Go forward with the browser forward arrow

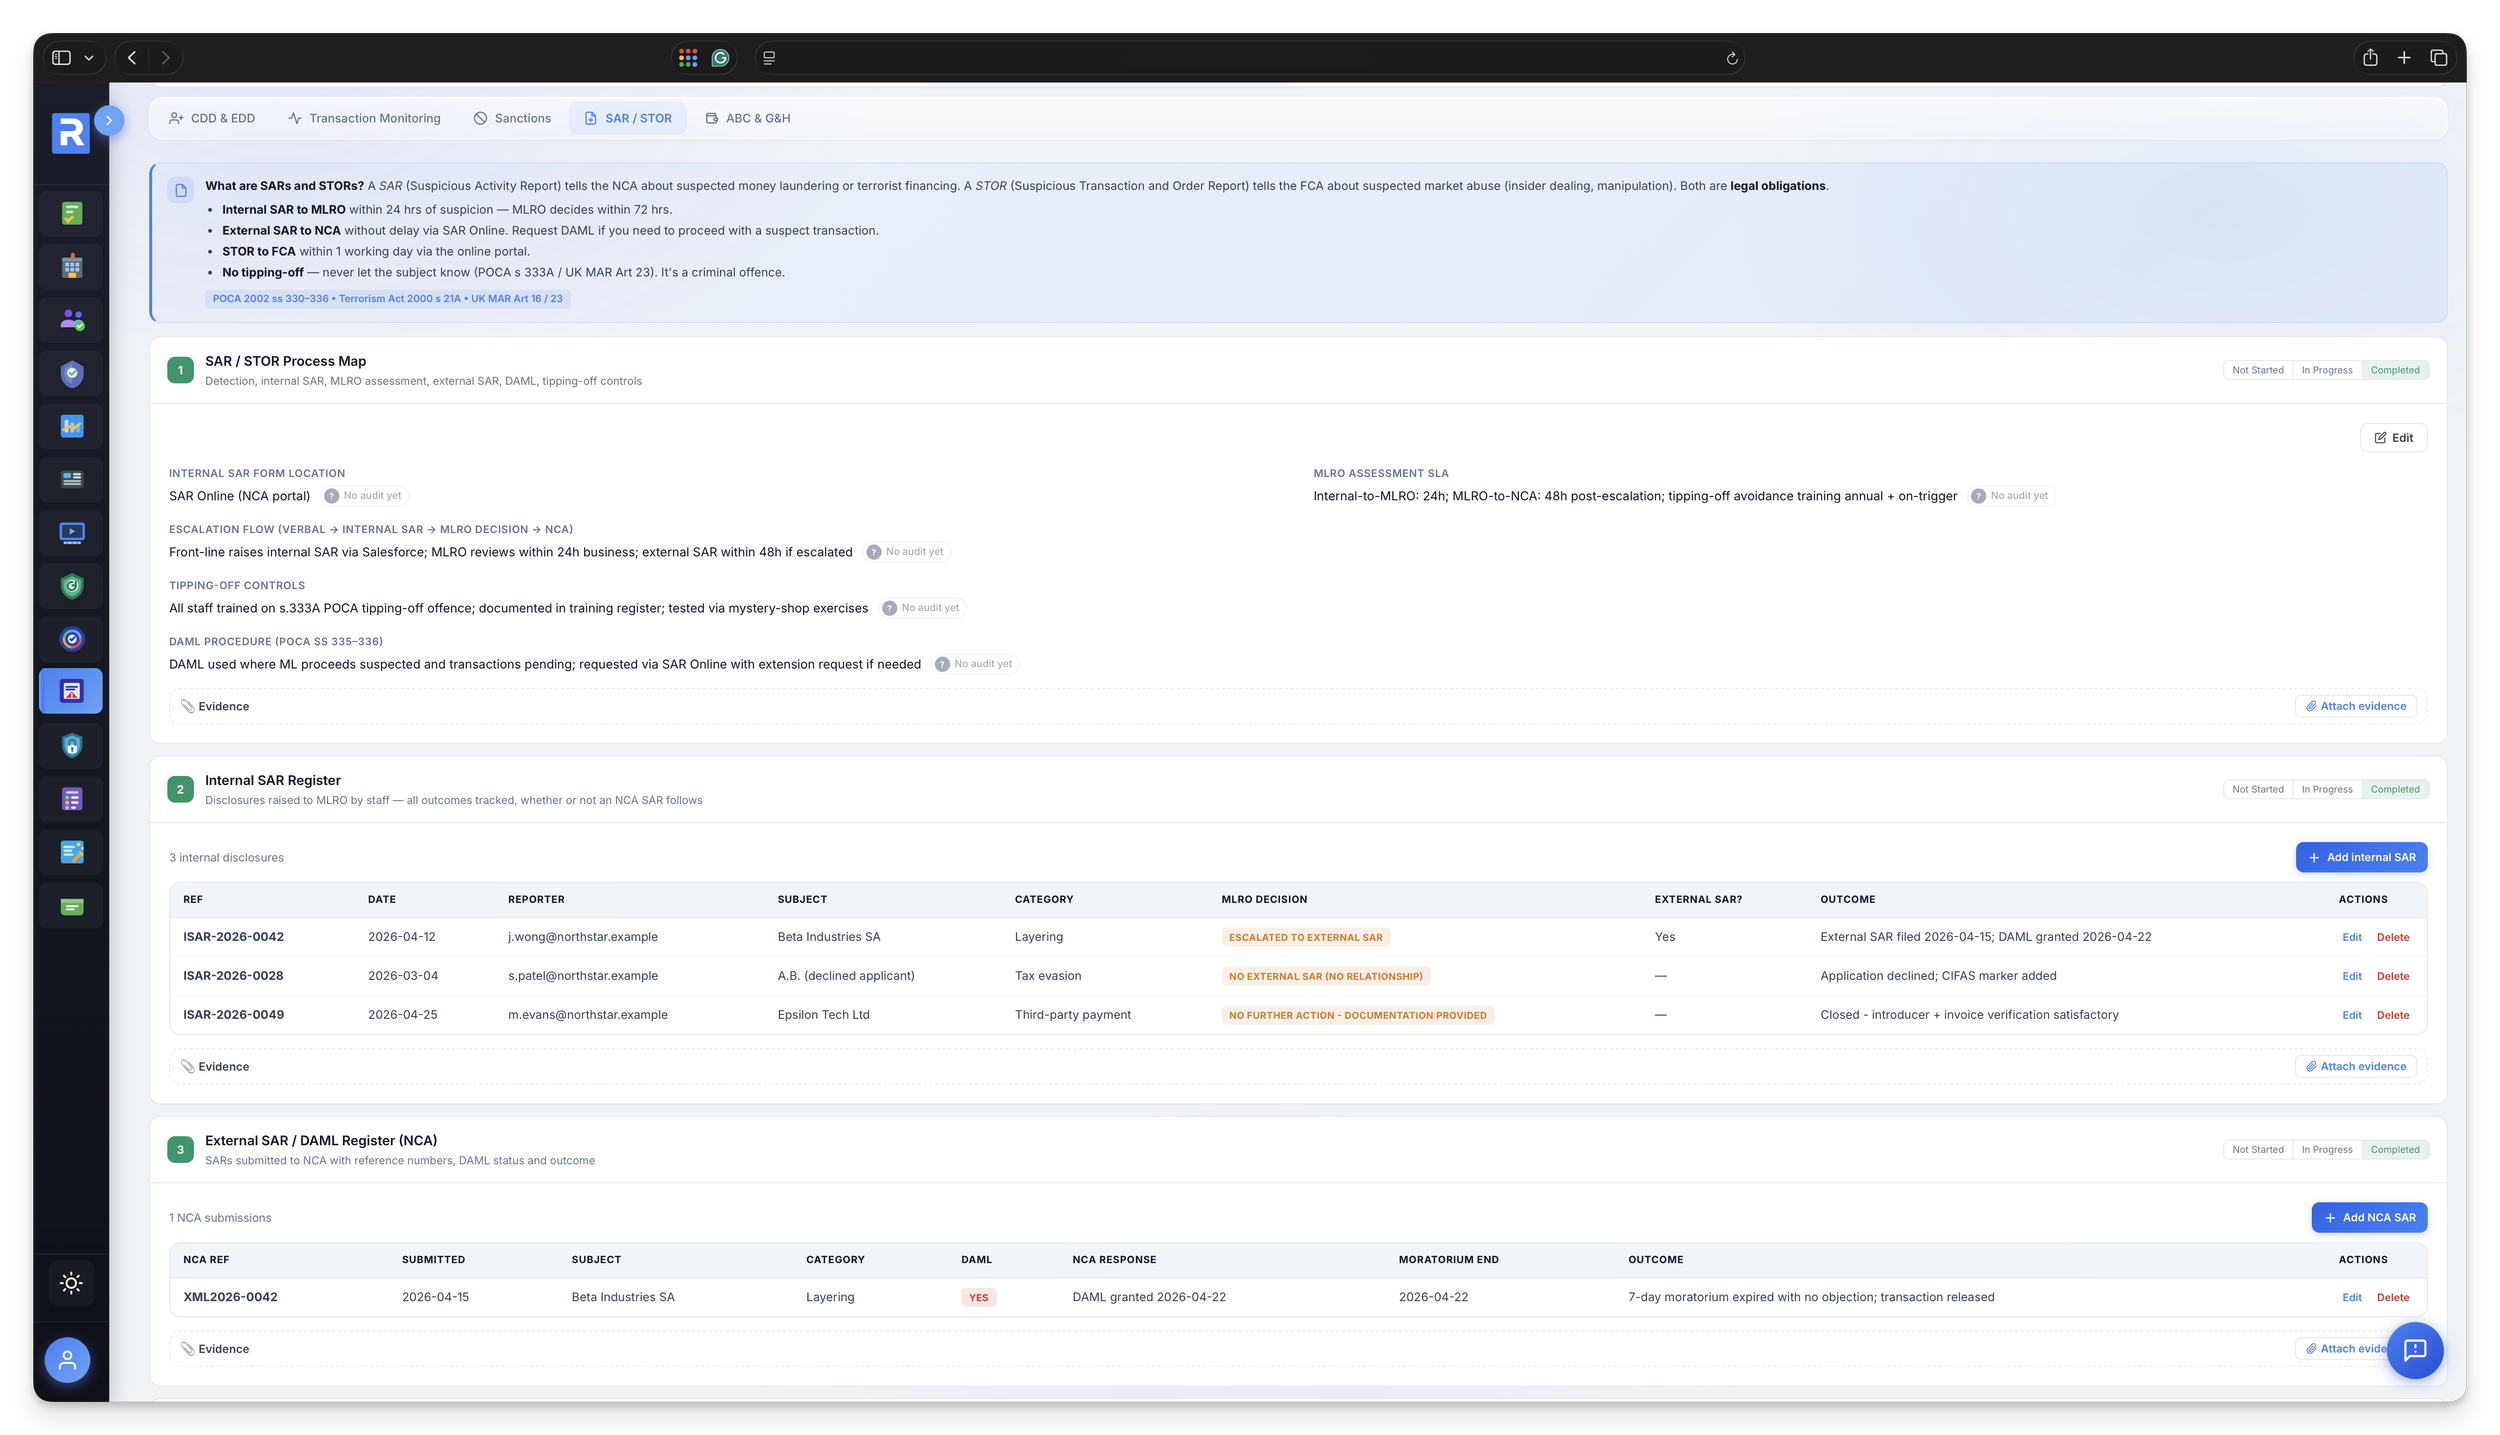coord(165,58)
